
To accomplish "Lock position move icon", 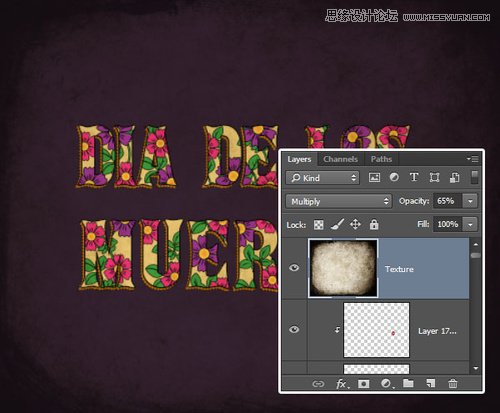I will [x=355, y=224].
